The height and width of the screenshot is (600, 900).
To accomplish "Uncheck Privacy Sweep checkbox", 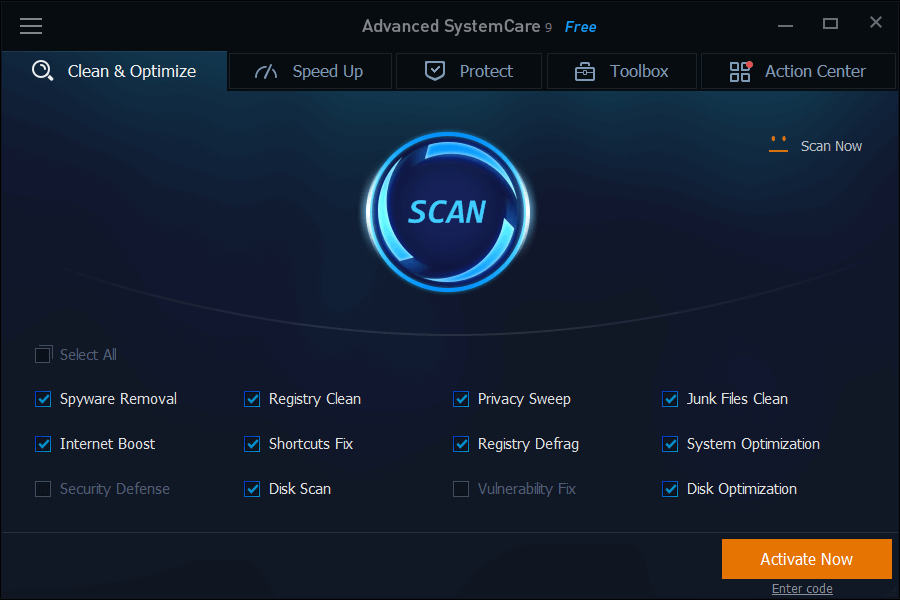I will point(461,398).
